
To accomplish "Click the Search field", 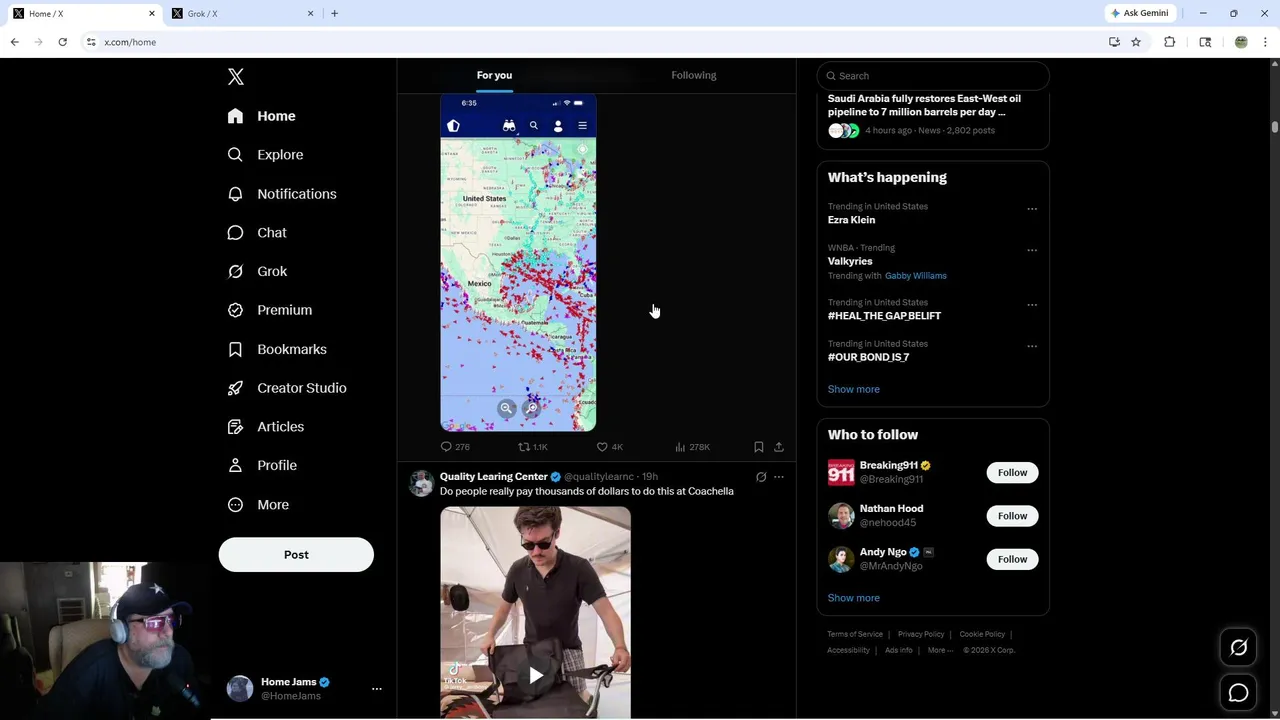I will (x=933, y=76).
